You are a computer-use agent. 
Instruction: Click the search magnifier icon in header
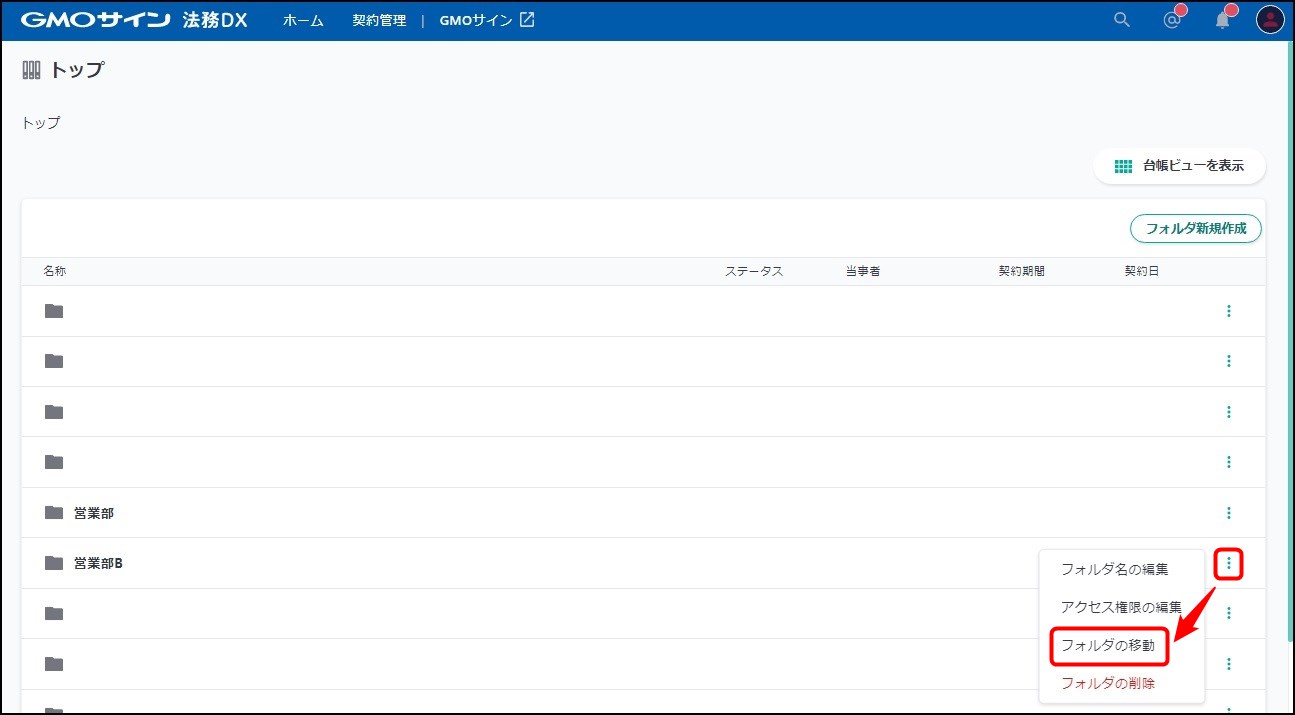1121,20
